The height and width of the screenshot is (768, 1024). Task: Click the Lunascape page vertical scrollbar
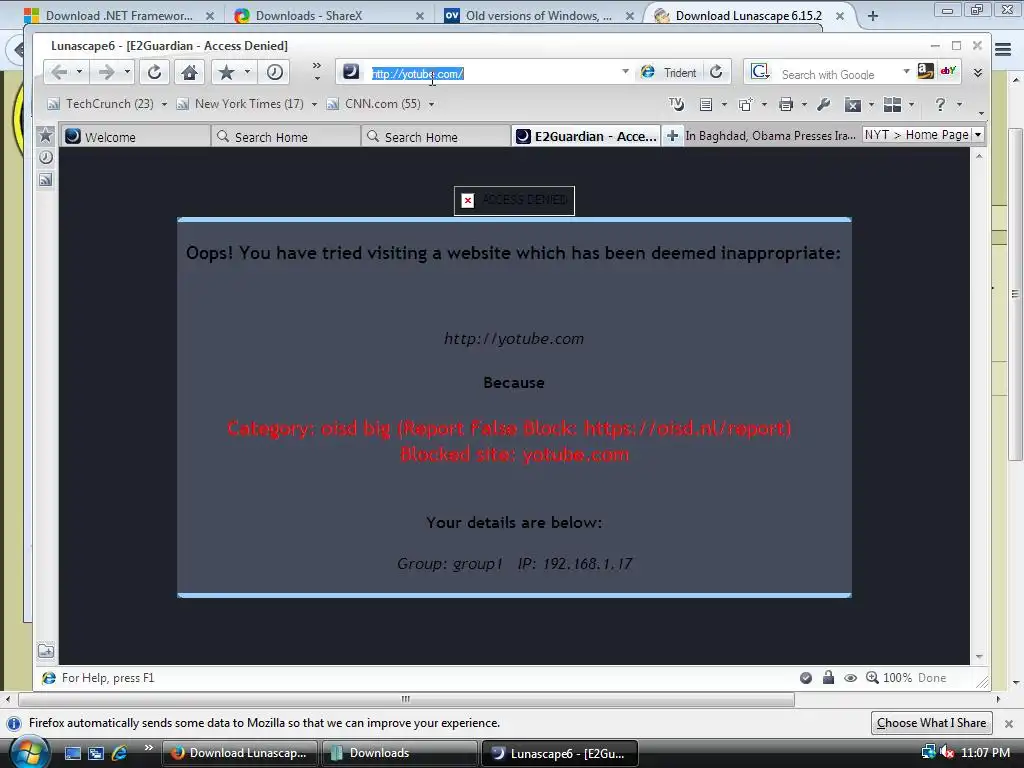tap(979, 406)
